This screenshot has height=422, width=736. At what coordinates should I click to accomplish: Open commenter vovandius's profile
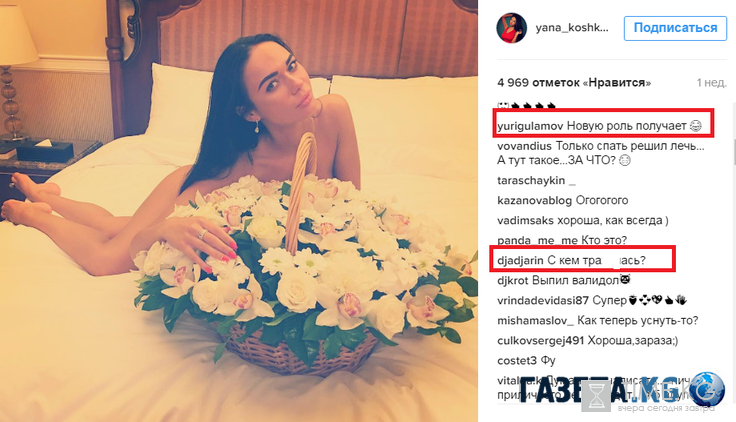524,146
